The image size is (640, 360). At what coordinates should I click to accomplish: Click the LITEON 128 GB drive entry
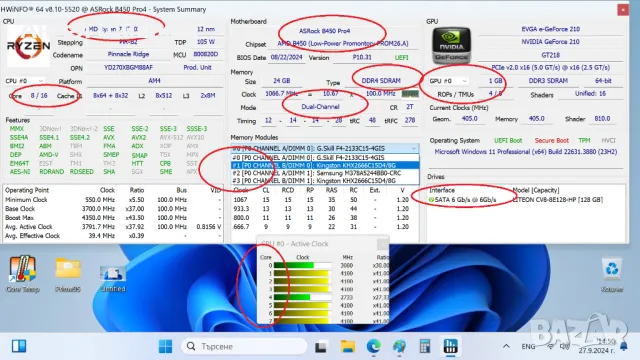pos(557,200)
